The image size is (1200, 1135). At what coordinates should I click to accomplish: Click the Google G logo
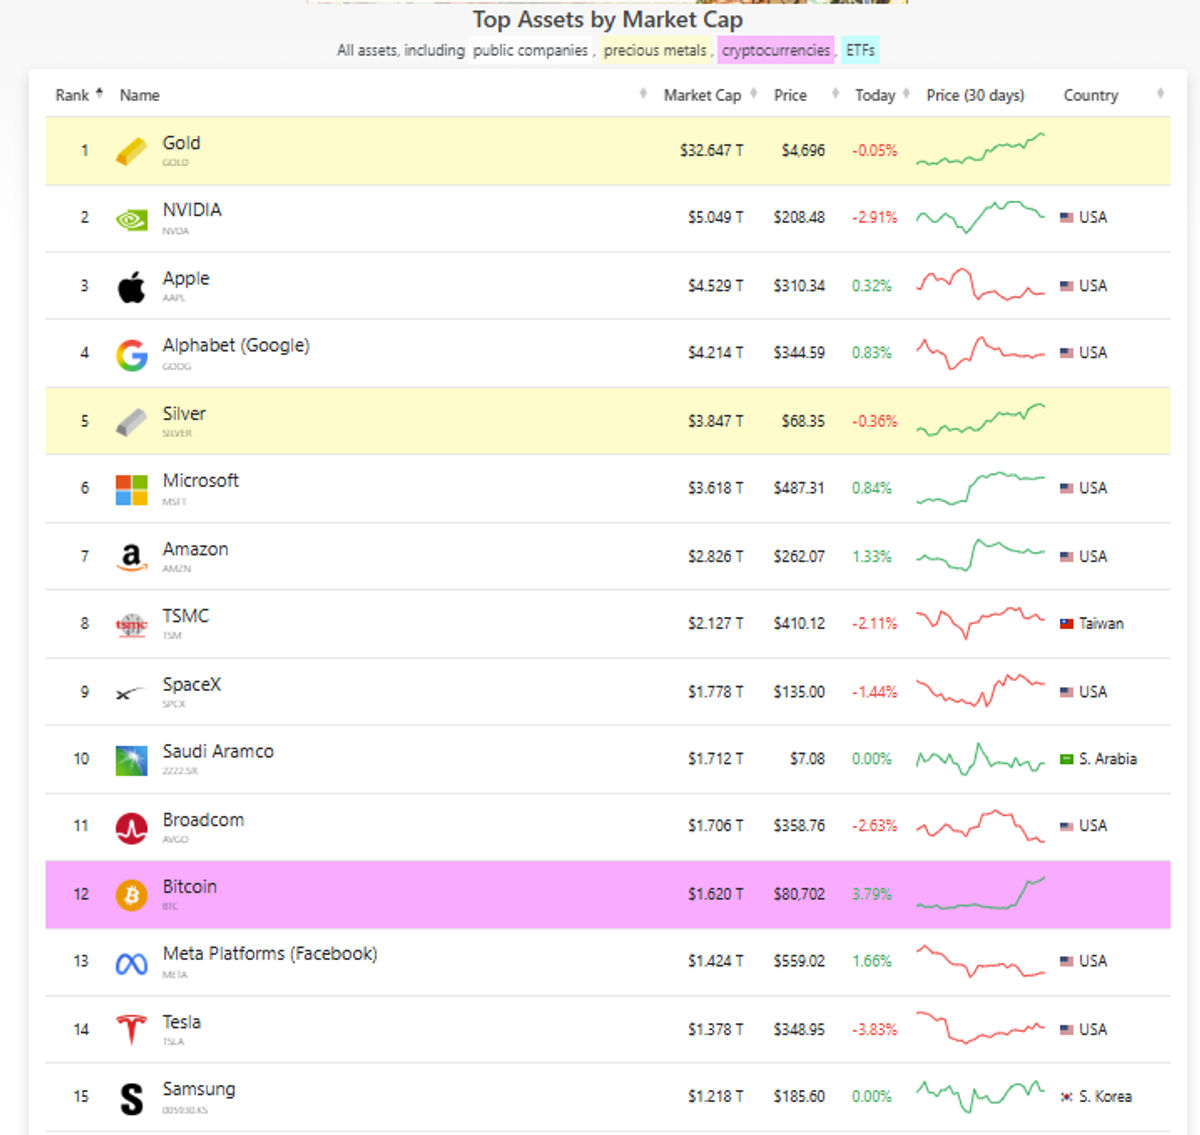pyautogui.click(x=131, y=354)
